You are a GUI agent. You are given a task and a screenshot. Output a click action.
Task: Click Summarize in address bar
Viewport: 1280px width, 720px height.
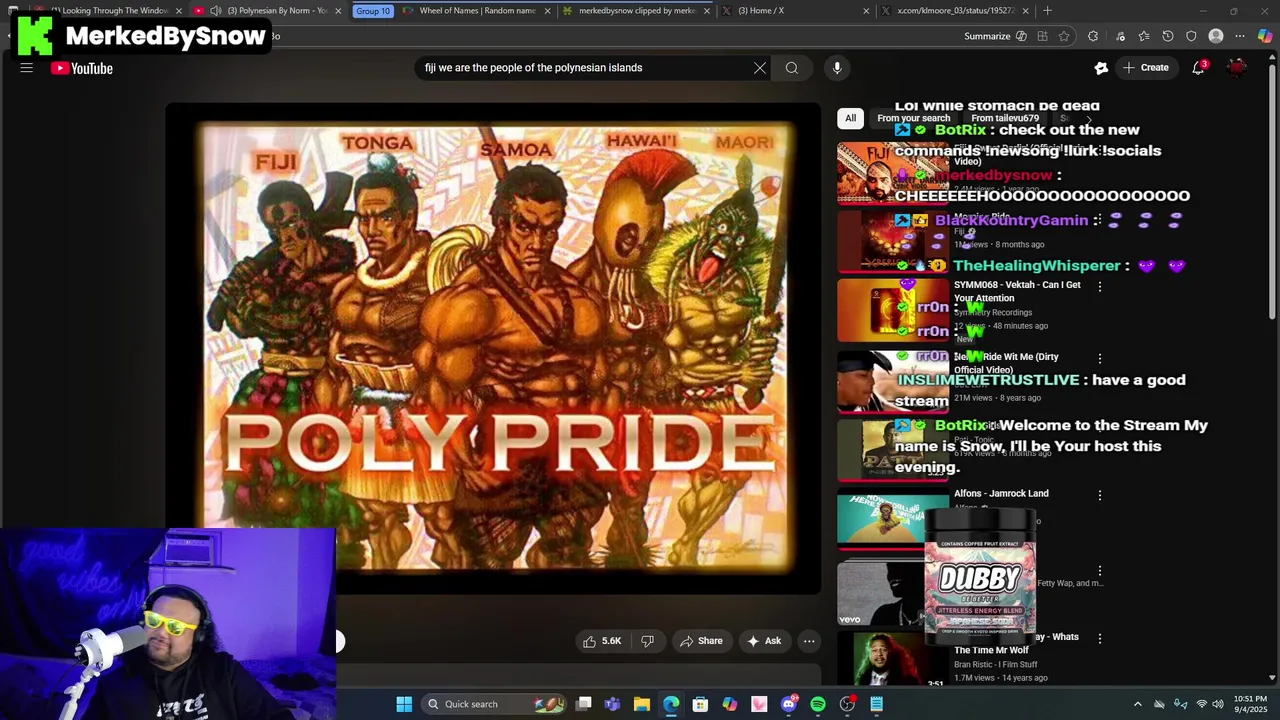(x=995, y=36)
